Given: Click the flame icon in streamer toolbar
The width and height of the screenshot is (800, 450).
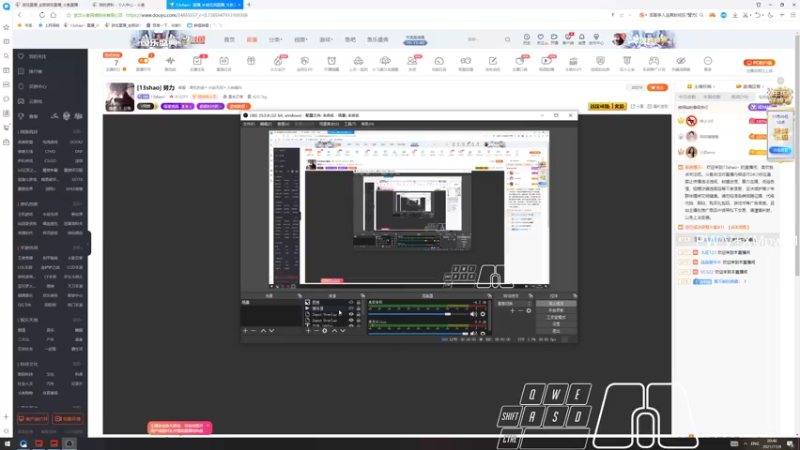Looking at the screenshot, I should pyautogui.click(x=278, y=61).
